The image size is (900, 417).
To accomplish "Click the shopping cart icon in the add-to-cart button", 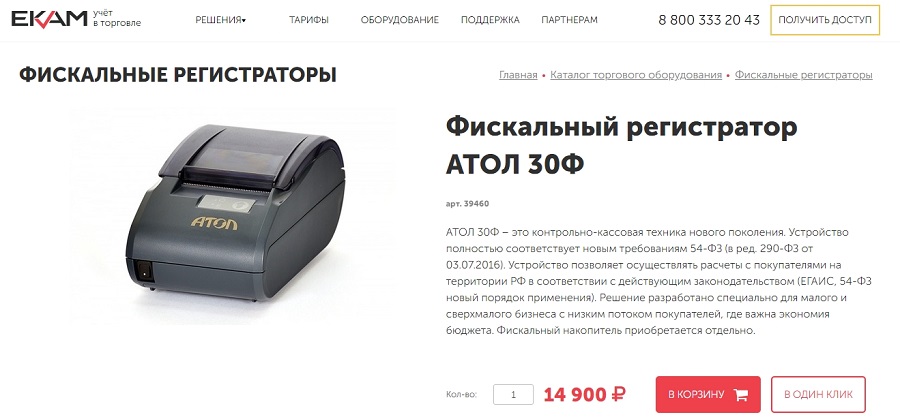I will (741, 395).
